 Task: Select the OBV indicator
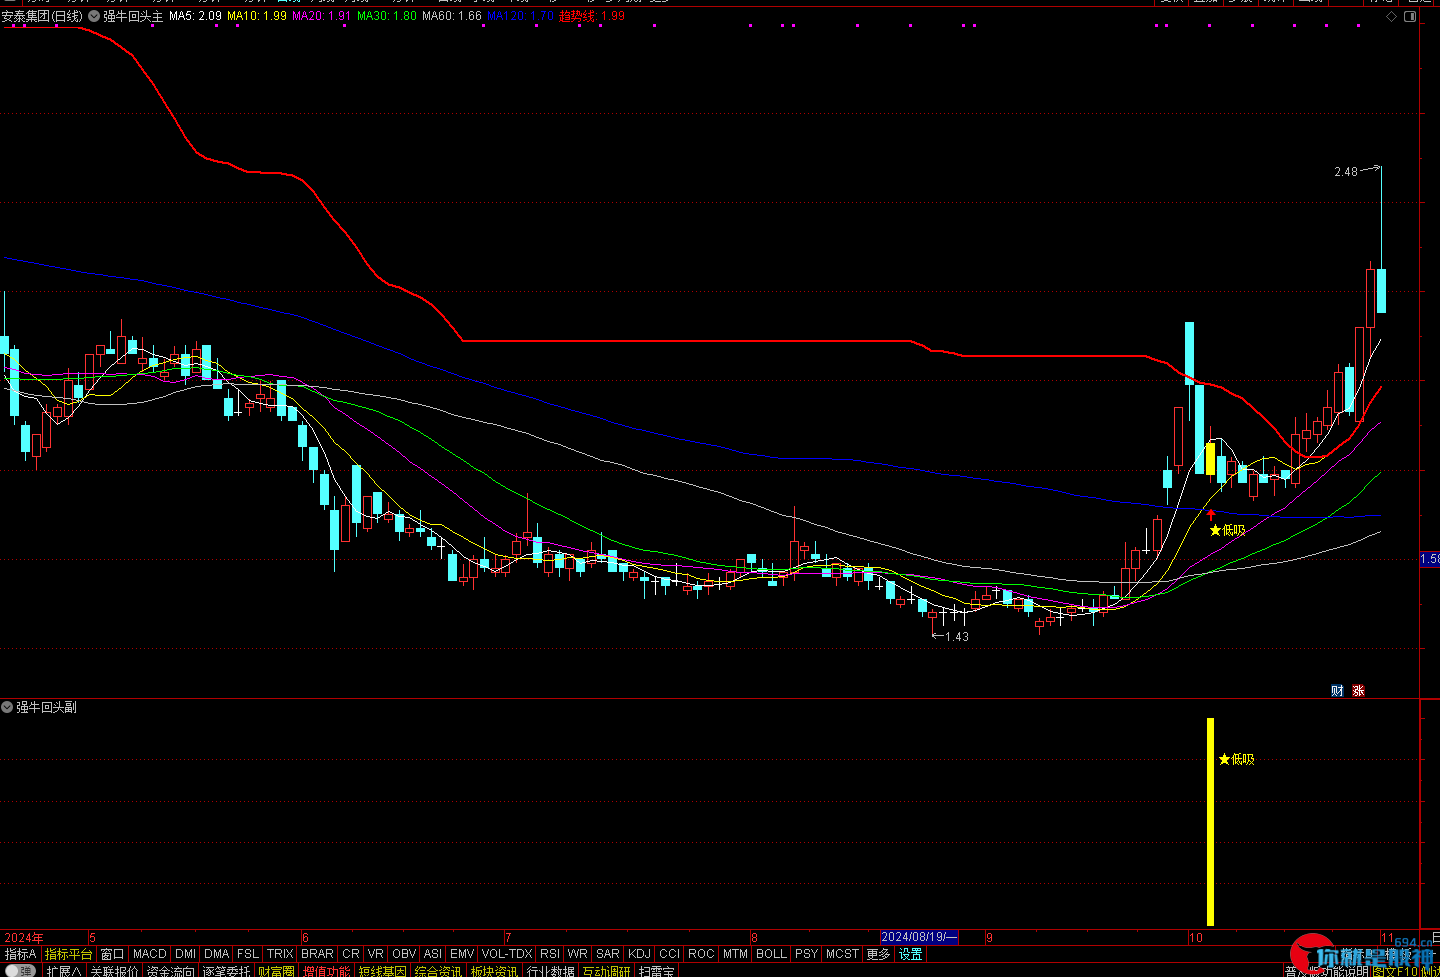(x=404, y=954)
